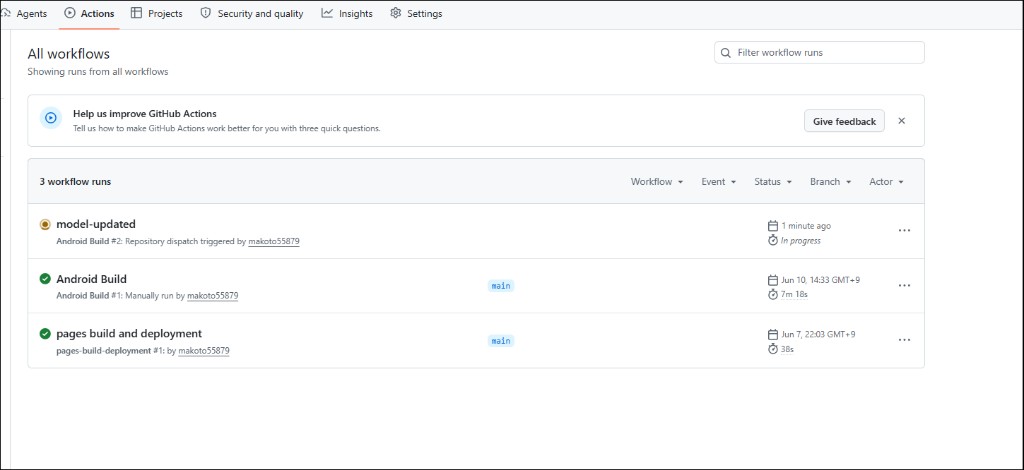
Task: Click success icon for pages build and deployment
Action: (45, 334)
